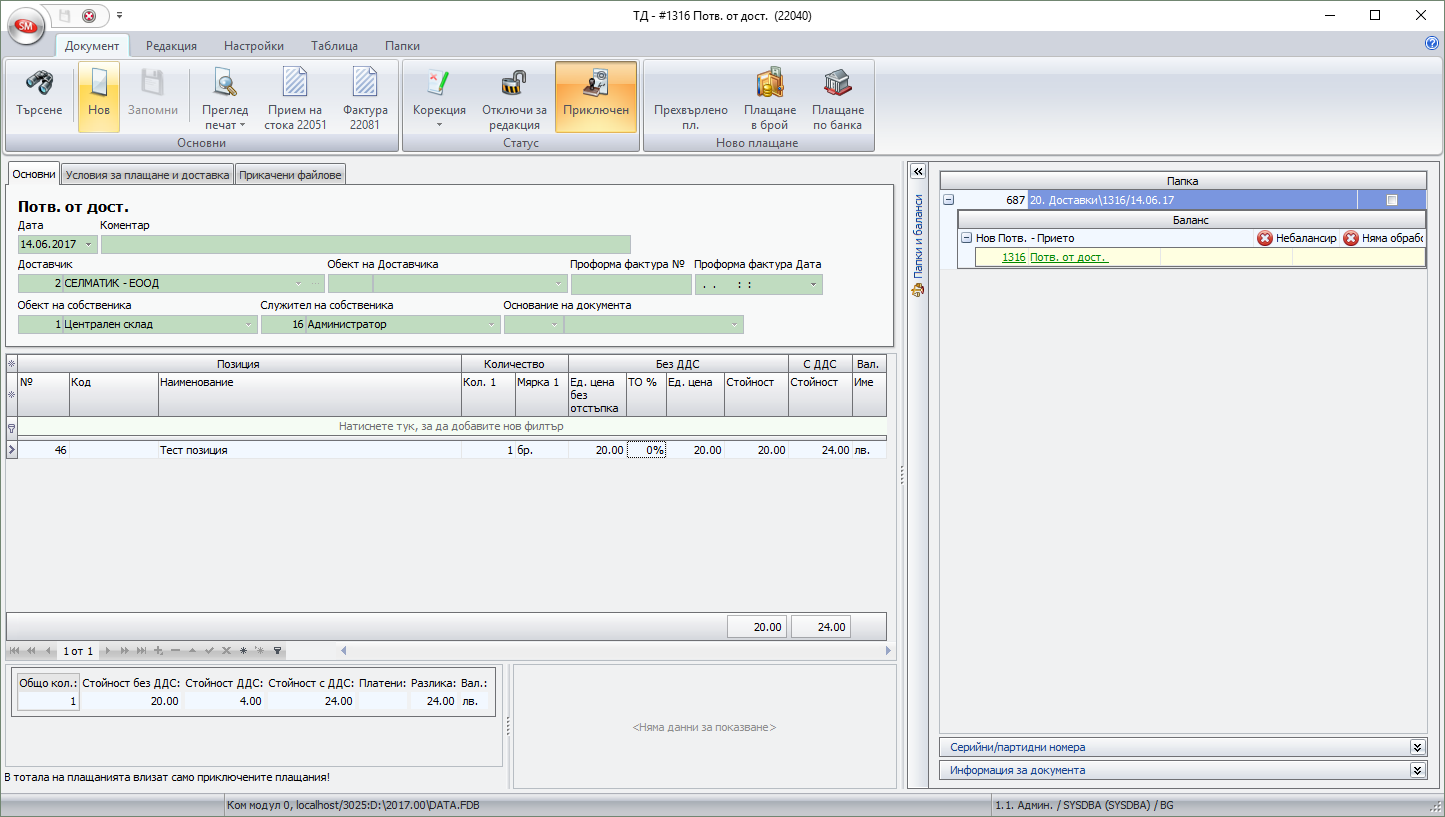1445x817 pixels.
Task: Select the Основни tab
Action: coord(34,174)
